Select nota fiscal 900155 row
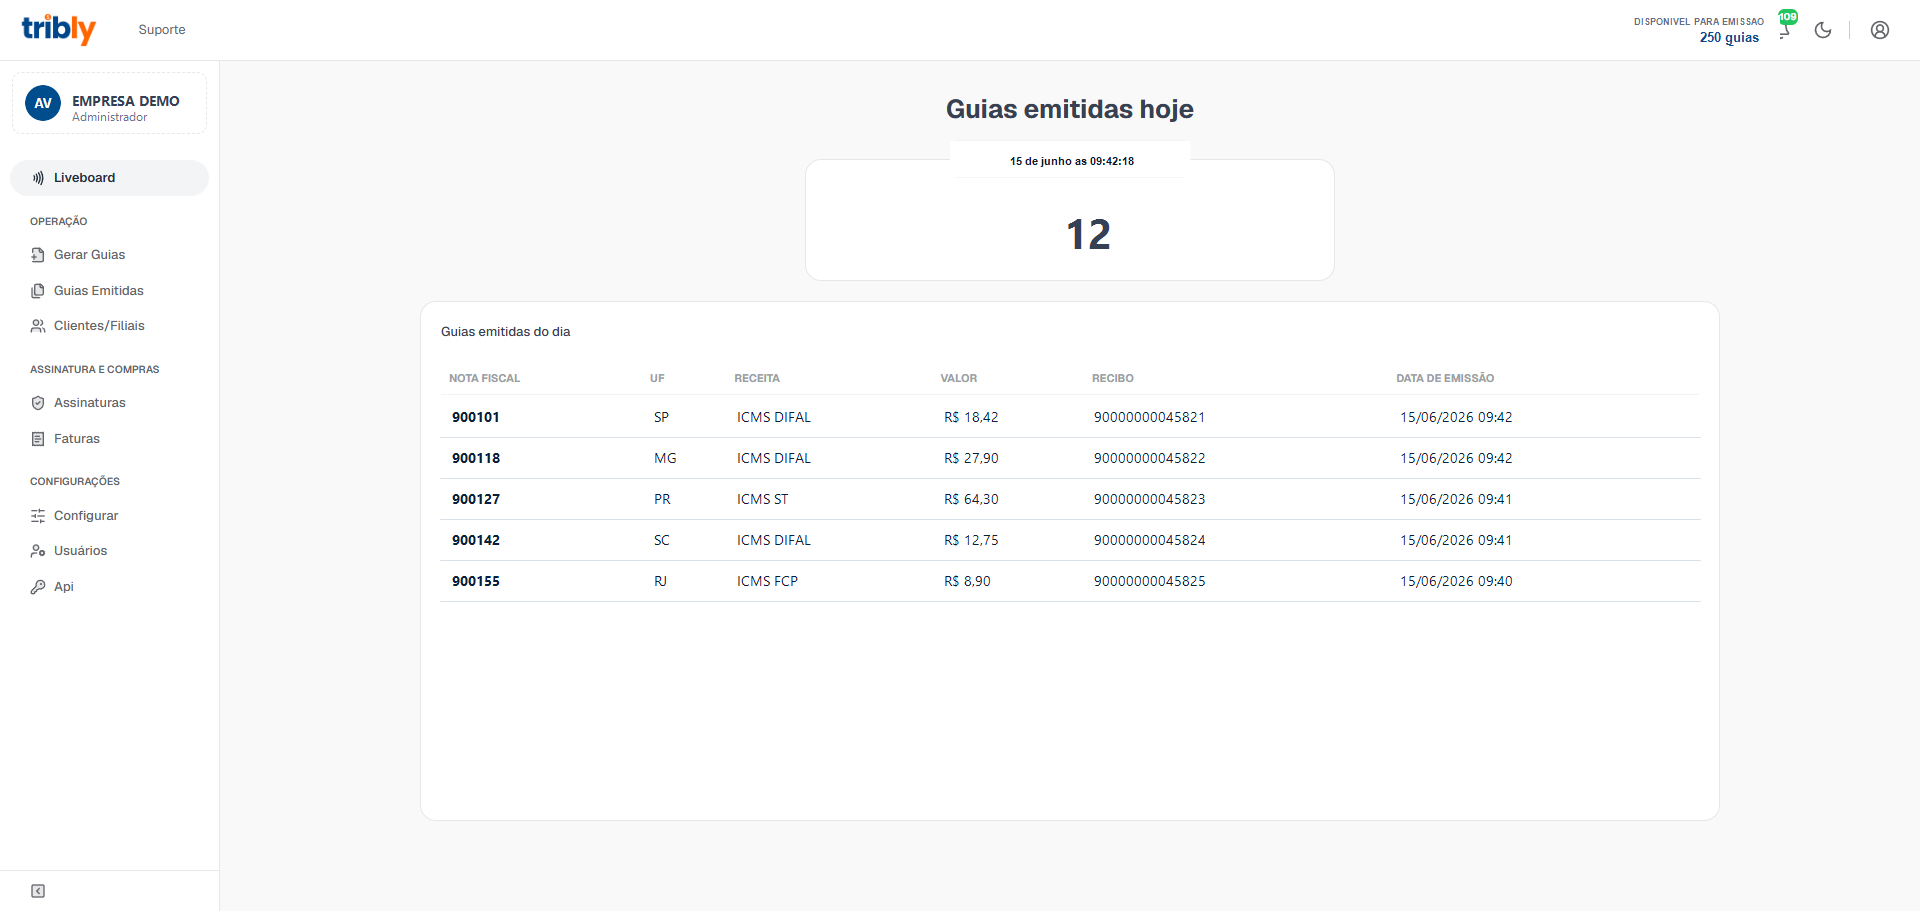 (x=1070, y=581)
